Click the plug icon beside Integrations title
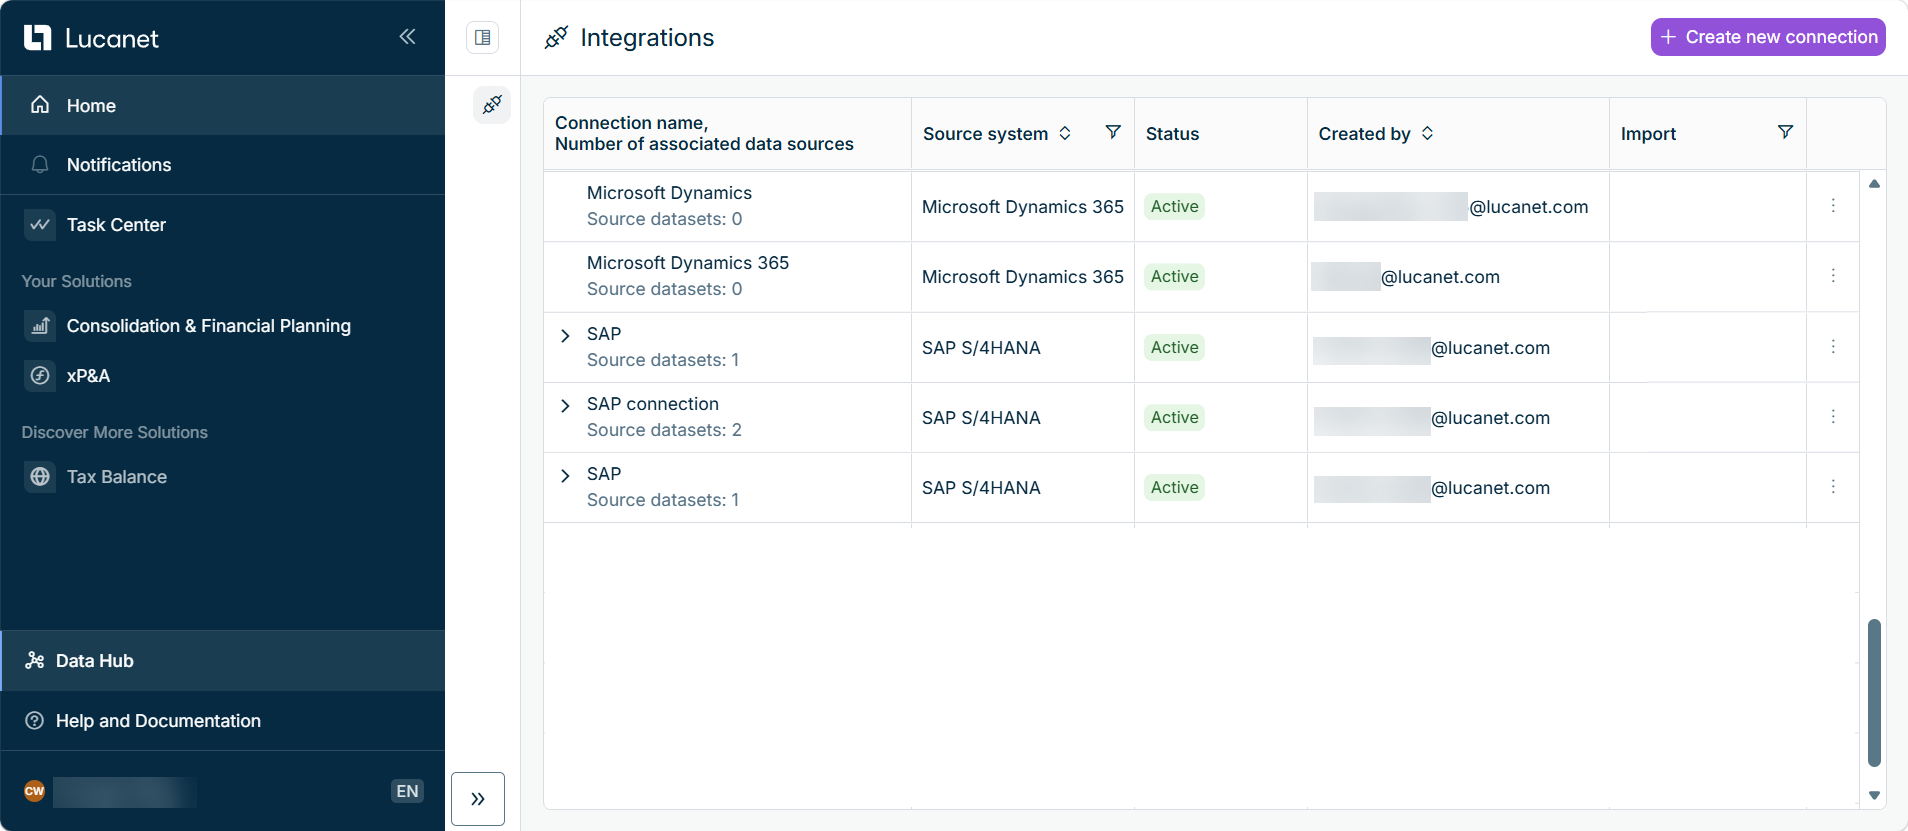Screen dimensions: 1908x831 click(x=556, y=38)
